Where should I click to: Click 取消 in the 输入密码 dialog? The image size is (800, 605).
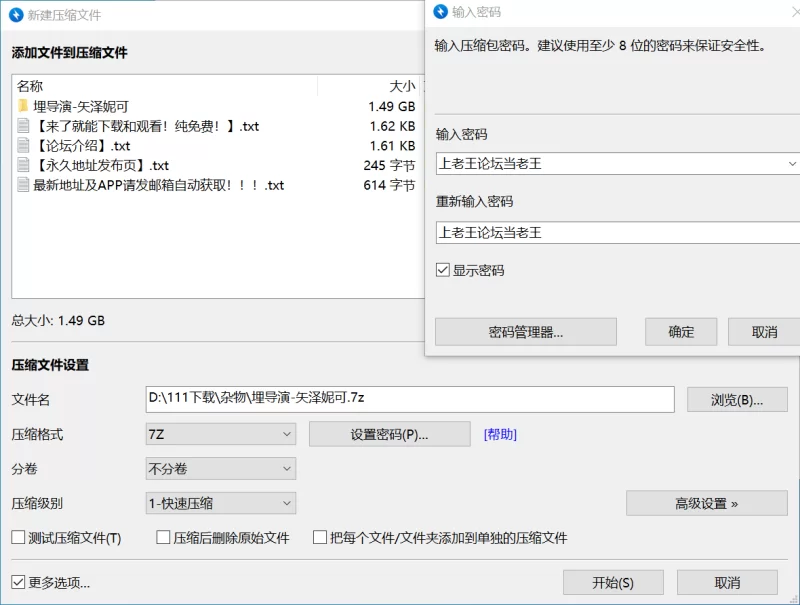click(x=764, y=332)
